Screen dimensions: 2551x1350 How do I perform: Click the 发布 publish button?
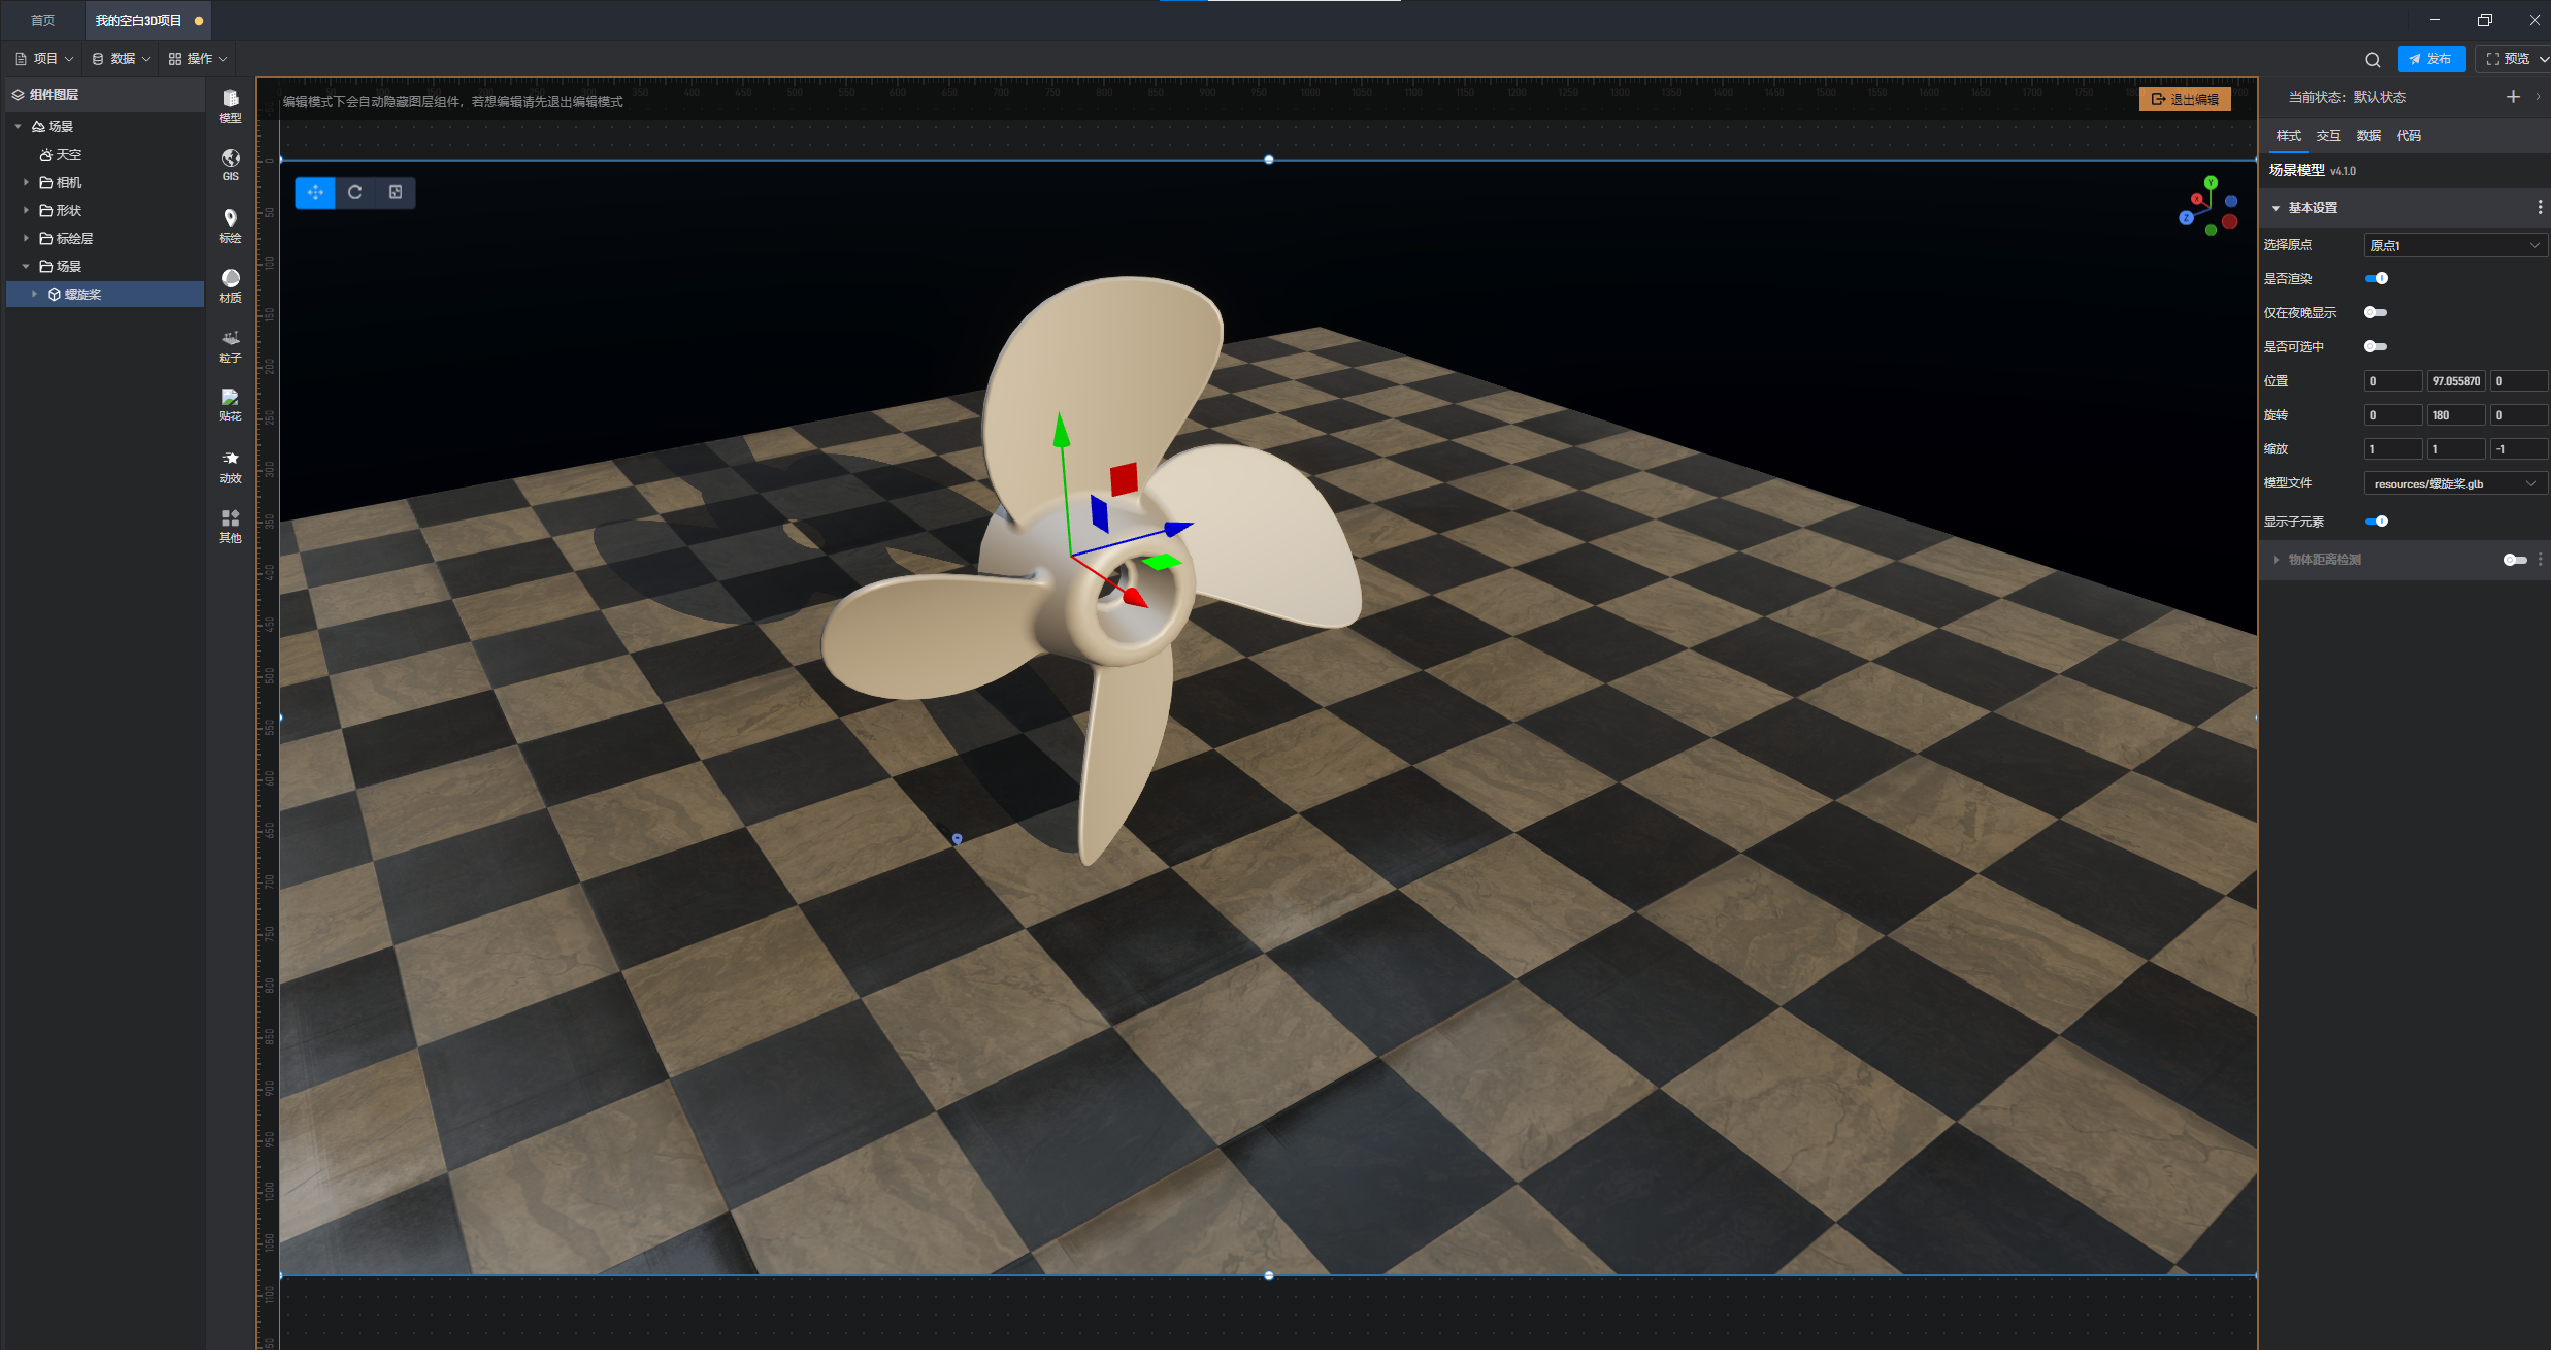tap(2430, 59)
